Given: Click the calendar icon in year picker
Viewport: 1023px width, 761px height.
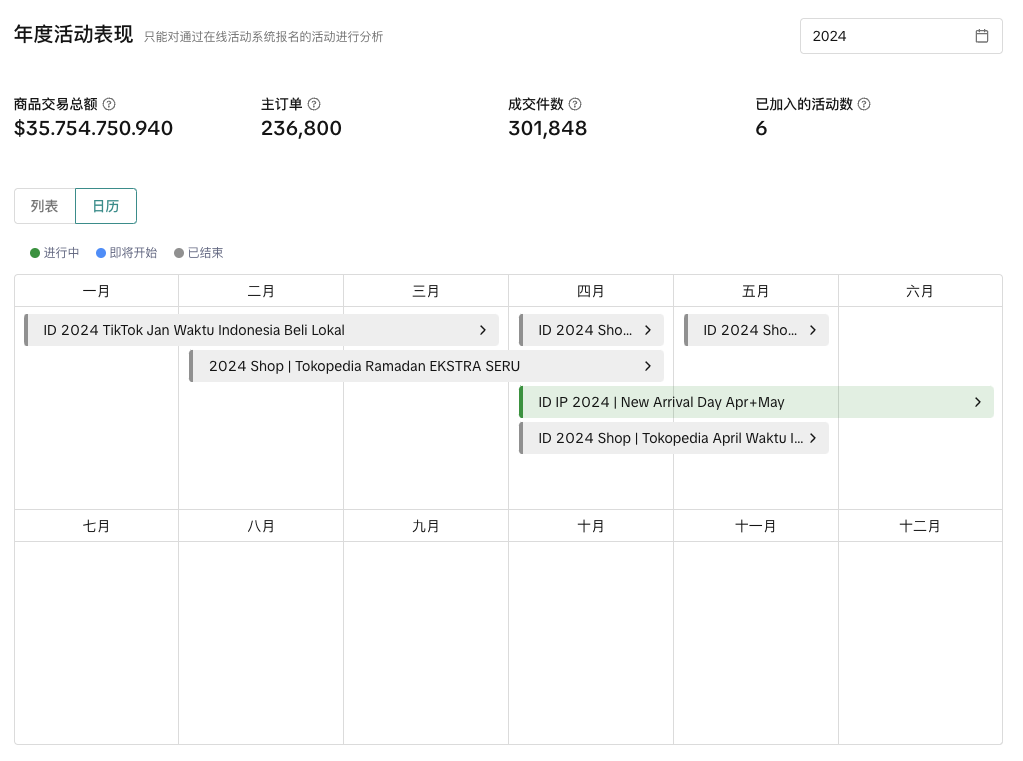Looking at the screenshot, I should [x=981, y=36].
